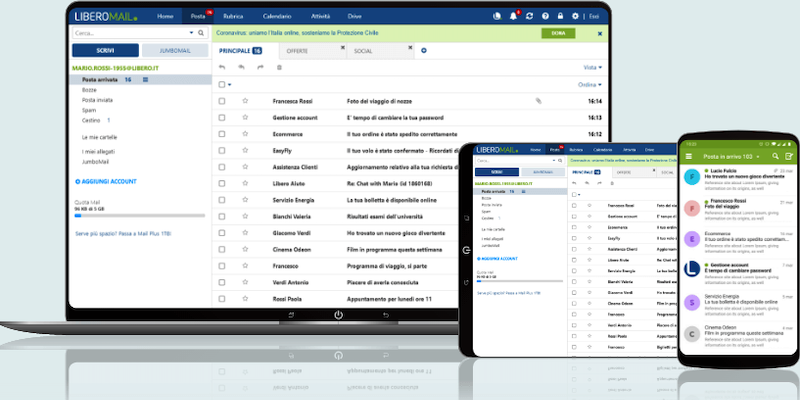Screen dimensions: 800x400
Task: Expand the Vista dropdown on the laptop
Action: [592, 68]
